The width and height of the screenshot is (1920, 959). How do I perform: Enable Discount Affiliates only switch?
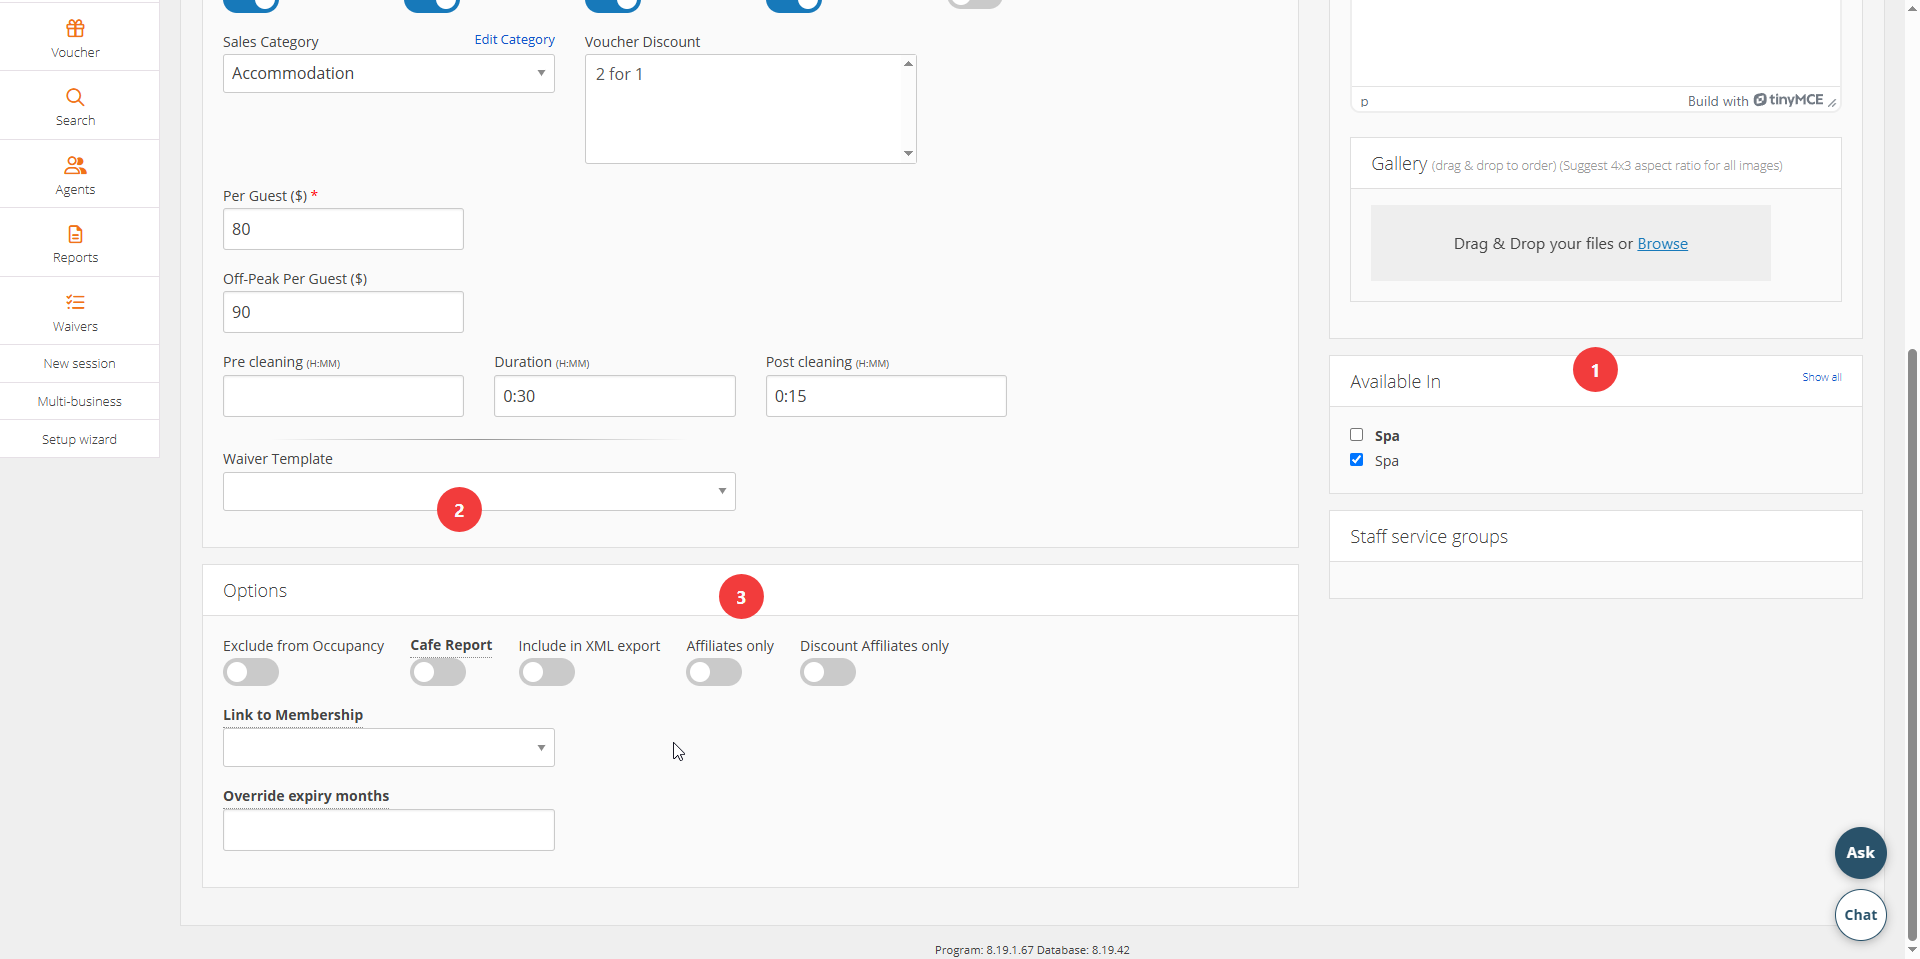828,672
